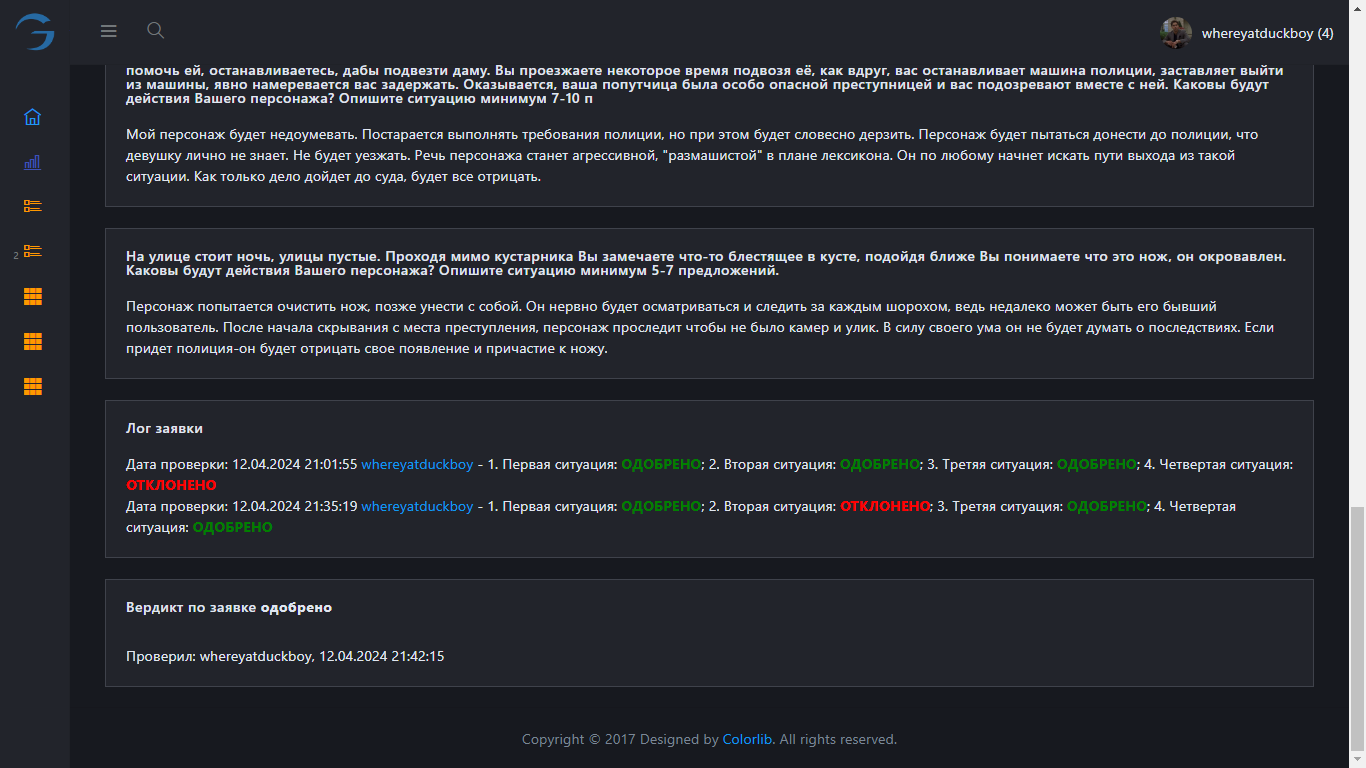
Task: Open the list icon with badge 2
Action: pos(32,252)
